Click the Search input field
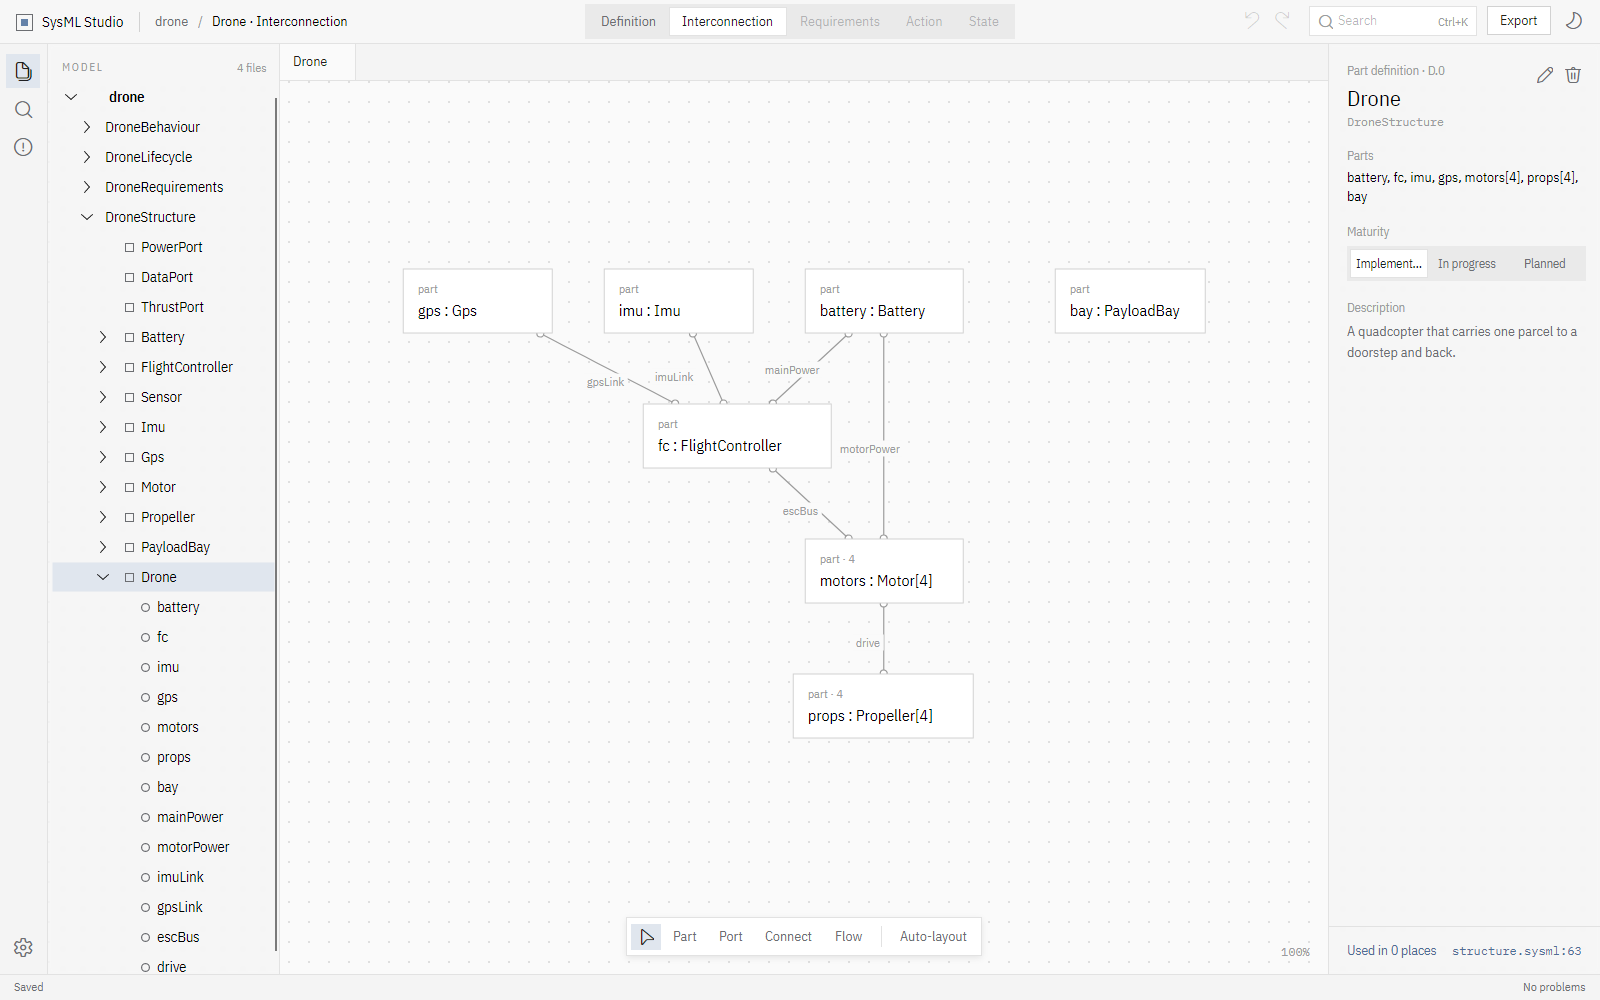 1392,21
